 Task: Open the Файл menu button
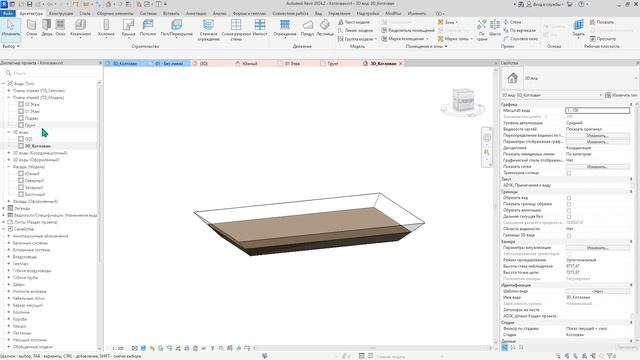(8, 13)
